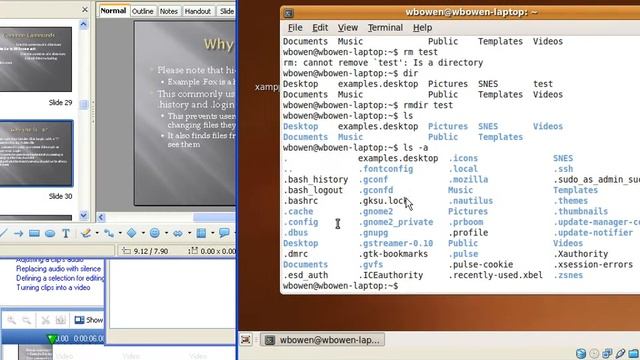640x360 pixels.
Task: Open the terminal File menu
Action: pos(295,28)
